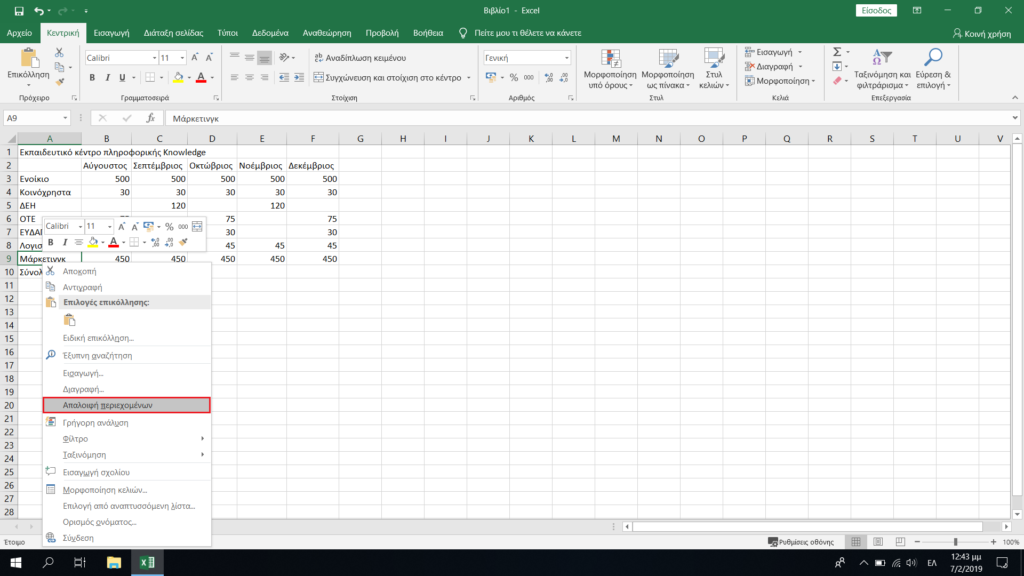Click the Windows Start button
This screenshot has height=576, width=1024.
(x=16, y=562)
